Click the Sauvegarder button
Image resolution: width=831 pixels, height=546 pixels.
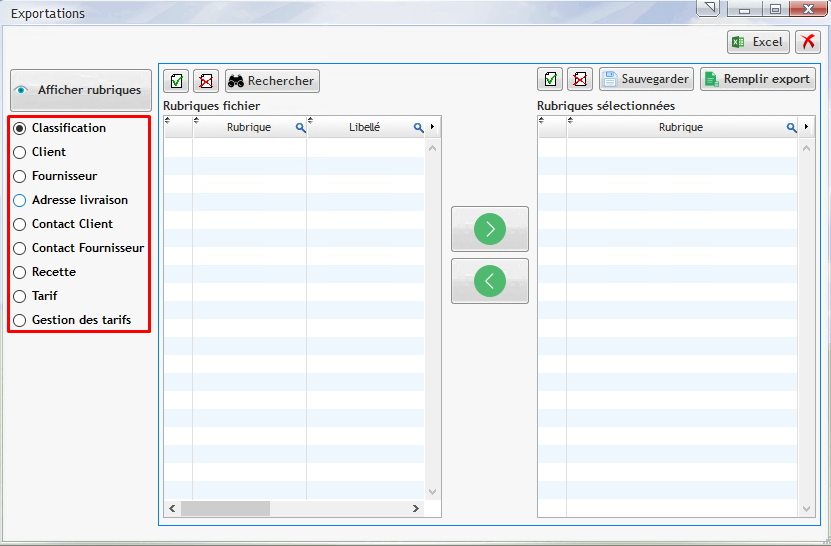pyautogui.click(x=646, y=79)
